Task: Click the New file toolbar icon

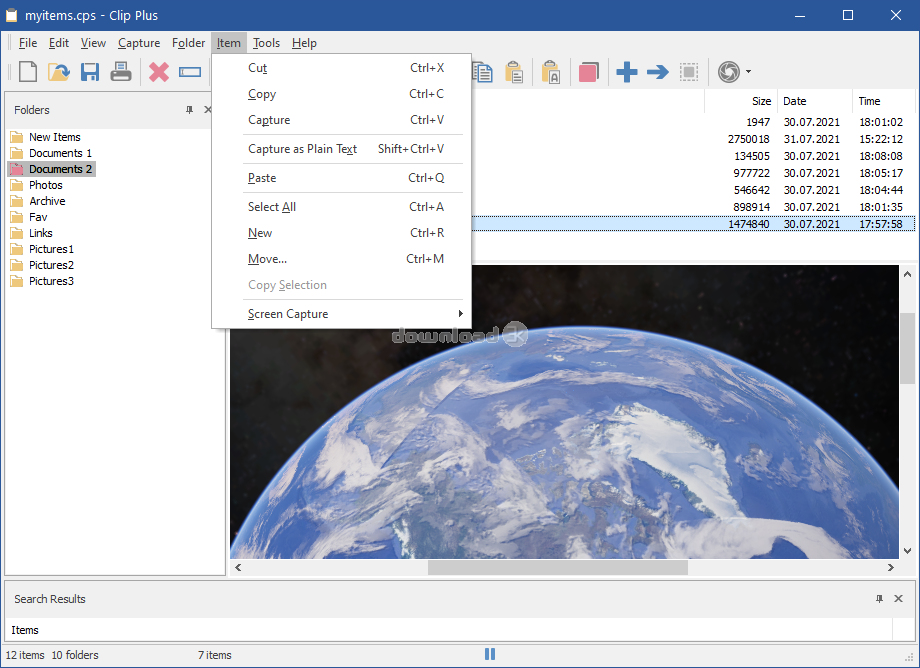Action: coord(28,72)
